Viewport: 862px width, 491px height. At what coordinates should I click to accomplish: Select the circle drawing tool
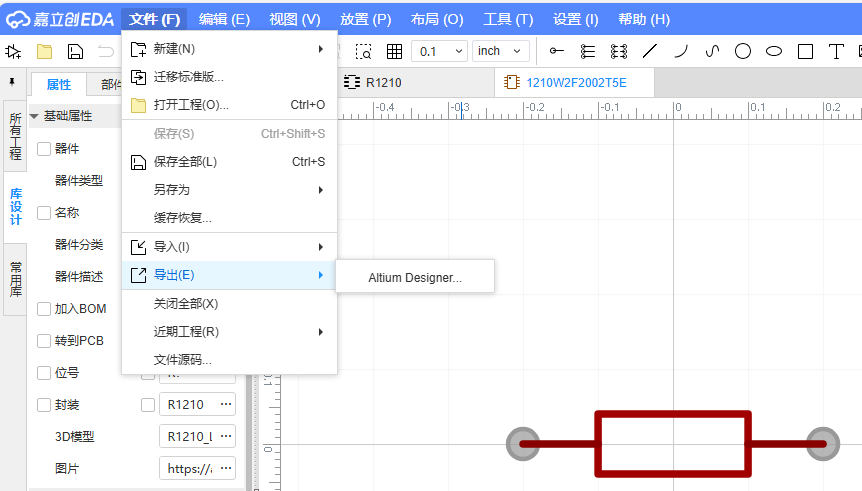[743, 51]
